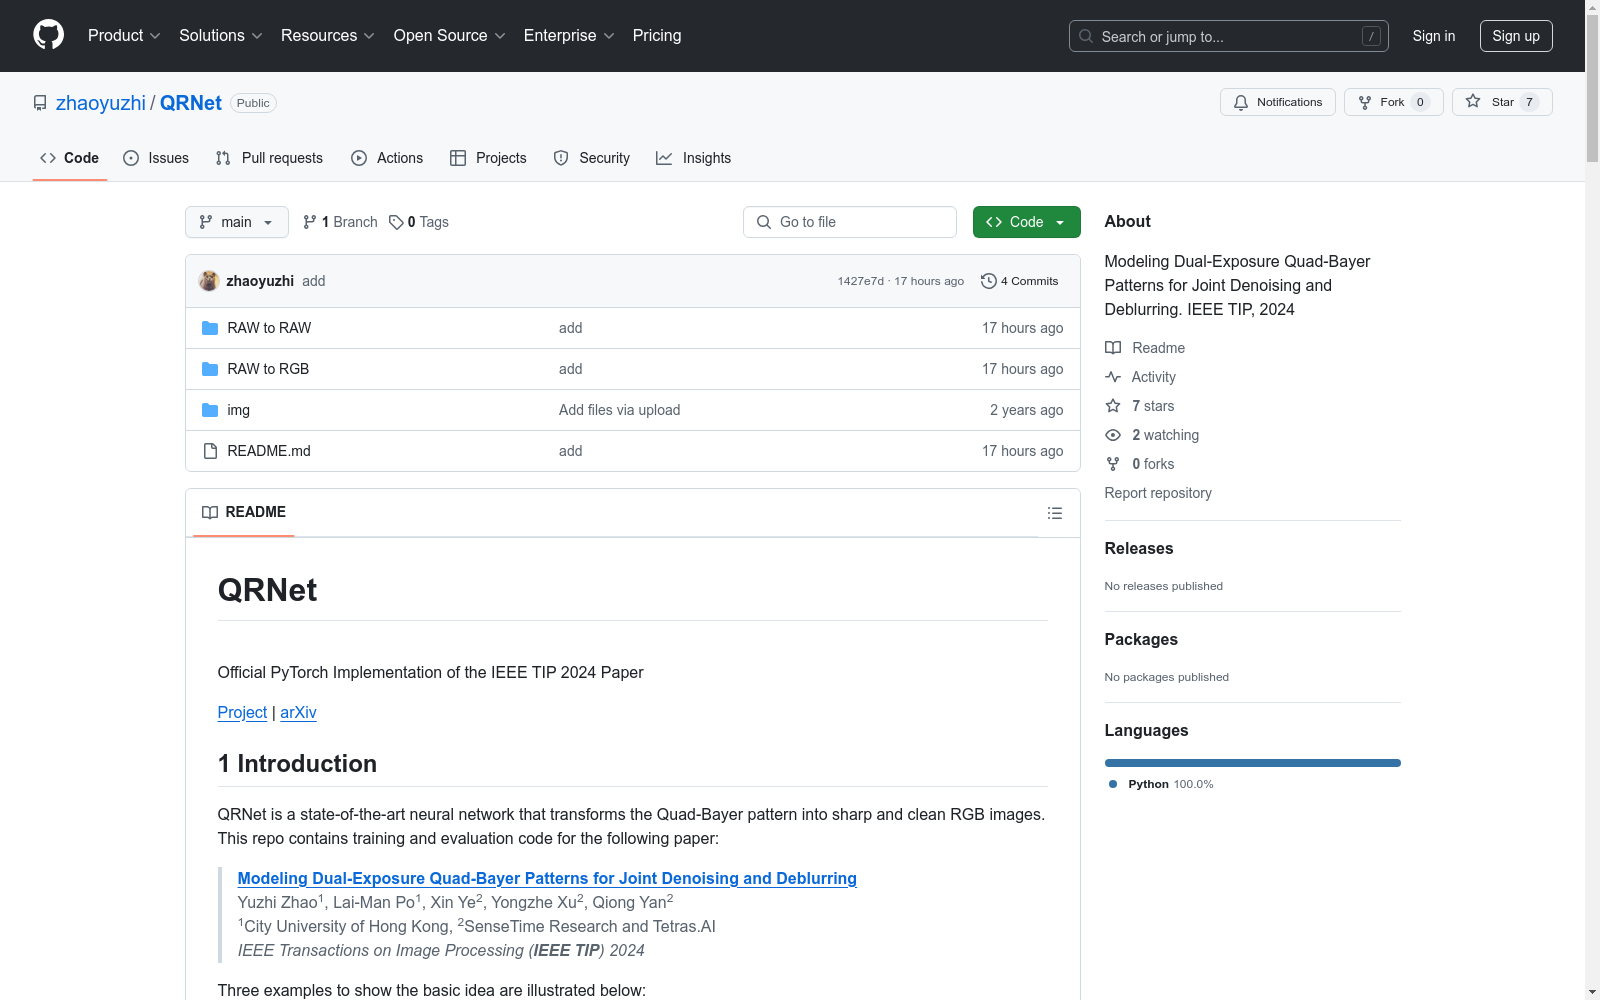The image size is (1600, 1000).
Task: Click the Sign in link
Action: click(1434, 36)
